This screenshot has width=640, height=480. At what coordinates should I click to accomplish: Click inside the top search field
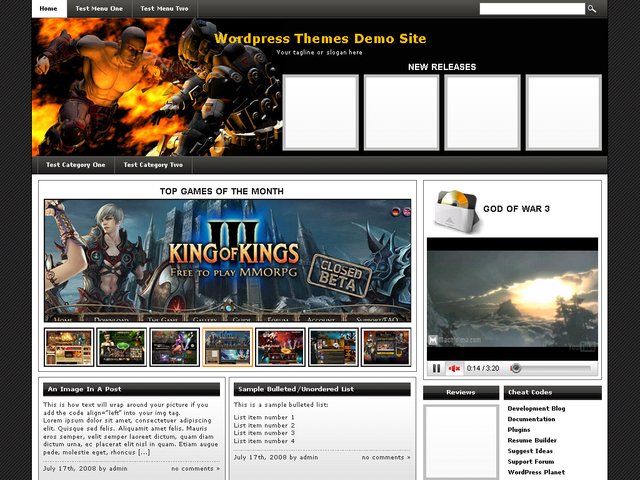(532, 9)
